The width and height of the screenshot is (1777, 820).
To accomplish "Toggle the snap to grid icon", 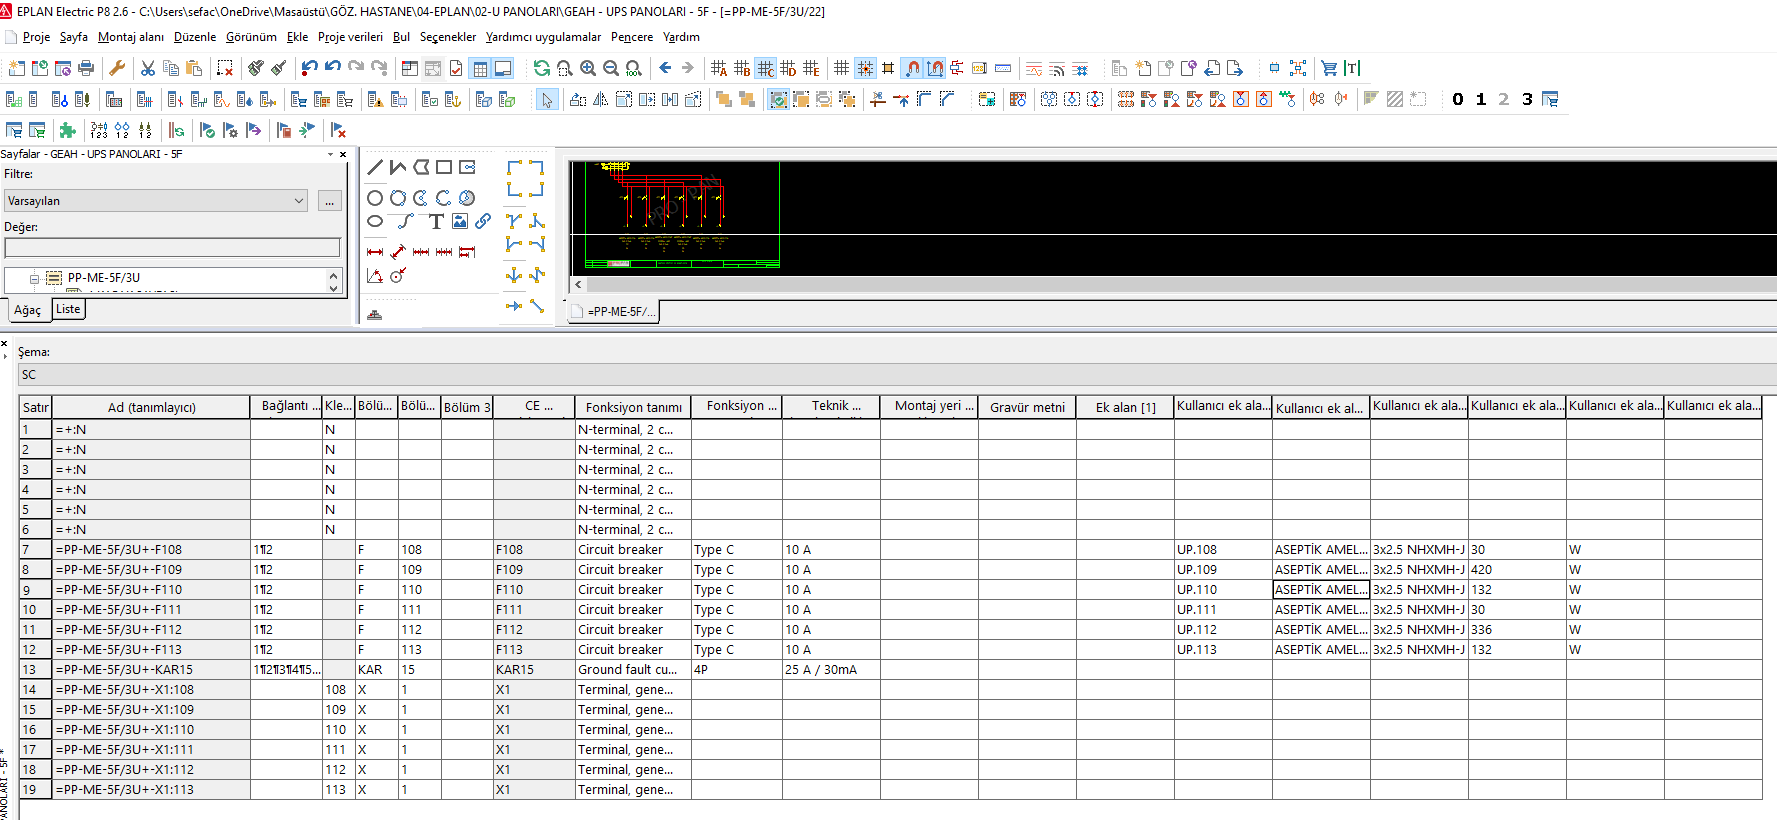I will tap(865, 68).
